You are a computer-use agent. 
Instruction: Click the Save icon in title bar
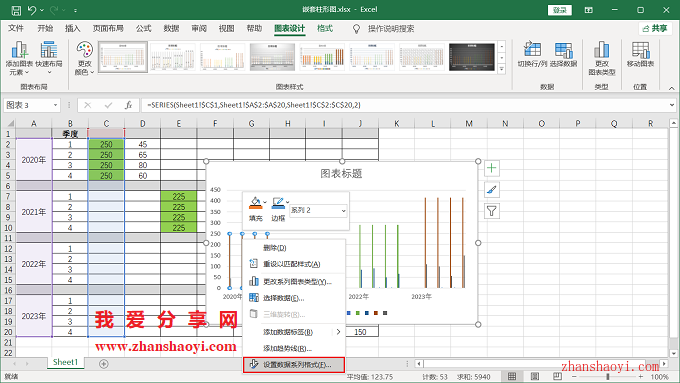coord(16,10)
